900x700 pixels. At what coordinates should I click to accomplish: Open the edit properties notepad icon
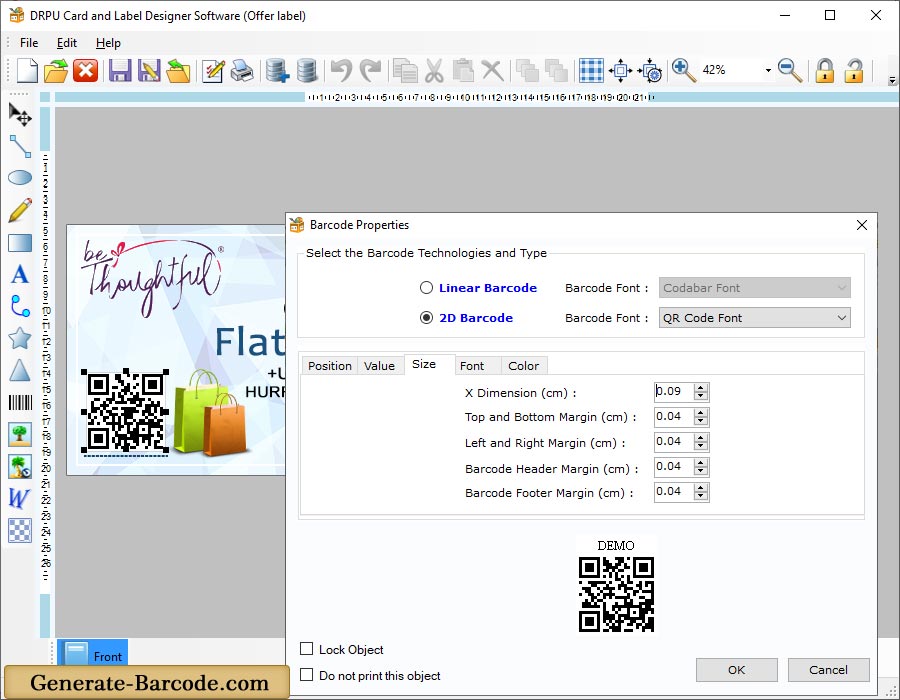point(213,71)
